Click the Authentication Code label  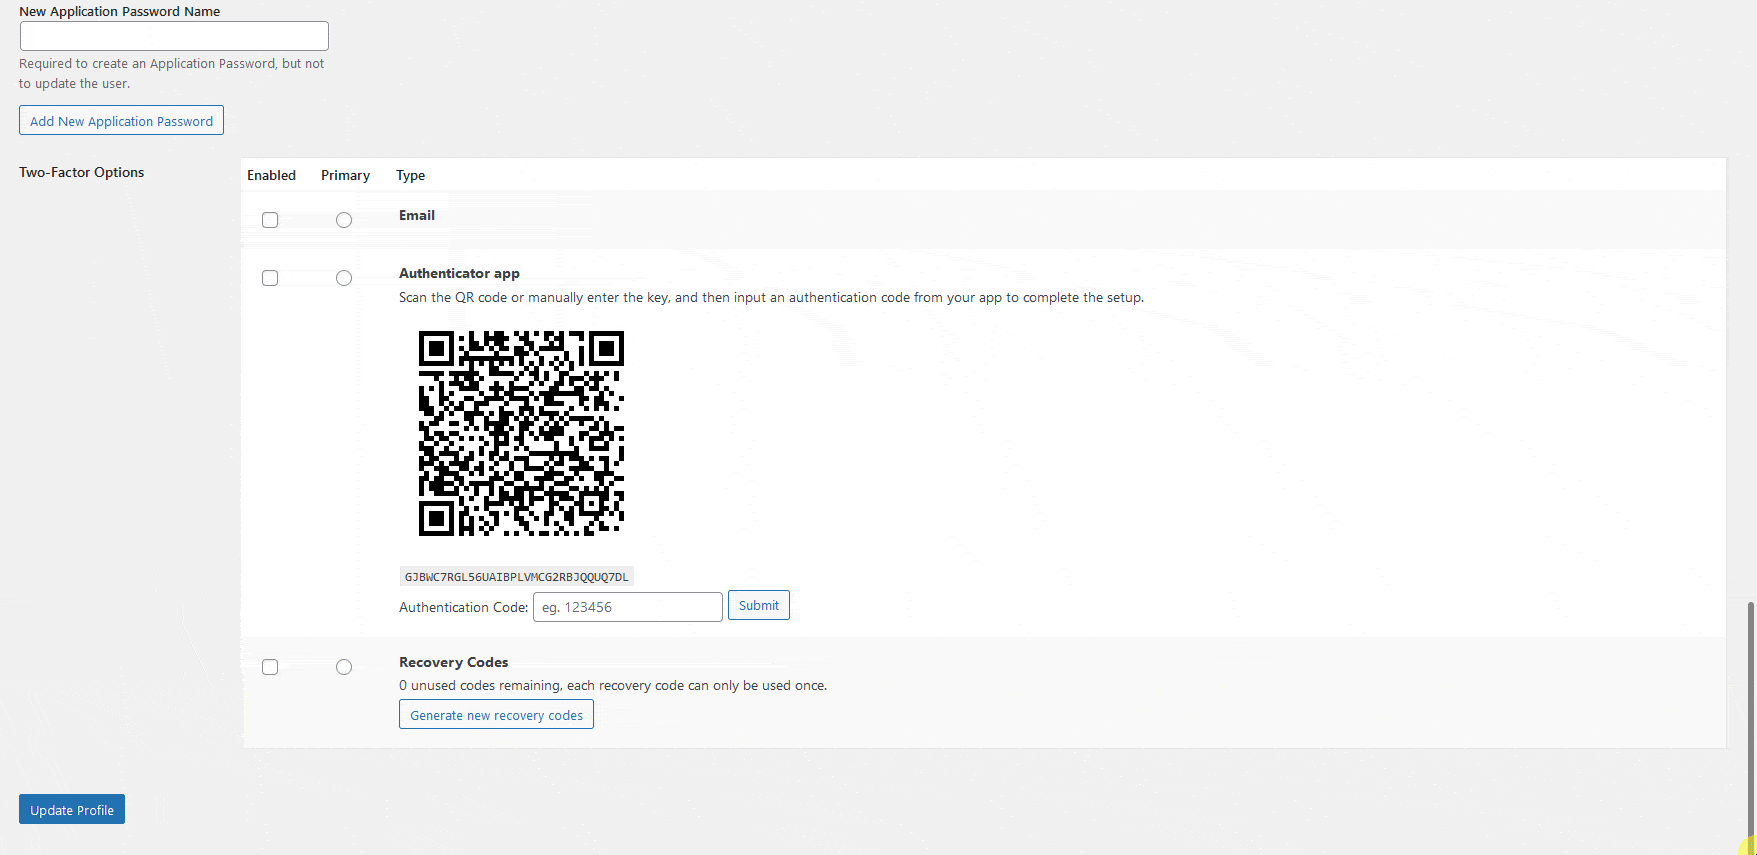pyautogui.click(x=464, y=607)
